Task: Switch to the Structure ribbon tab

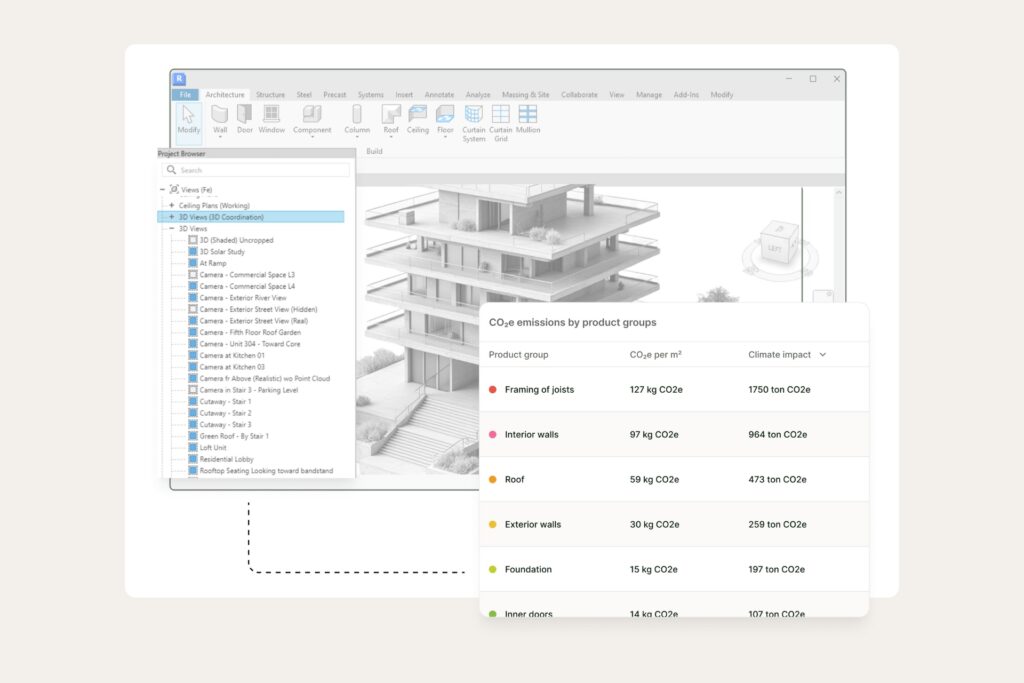Action: pos(270,95)
